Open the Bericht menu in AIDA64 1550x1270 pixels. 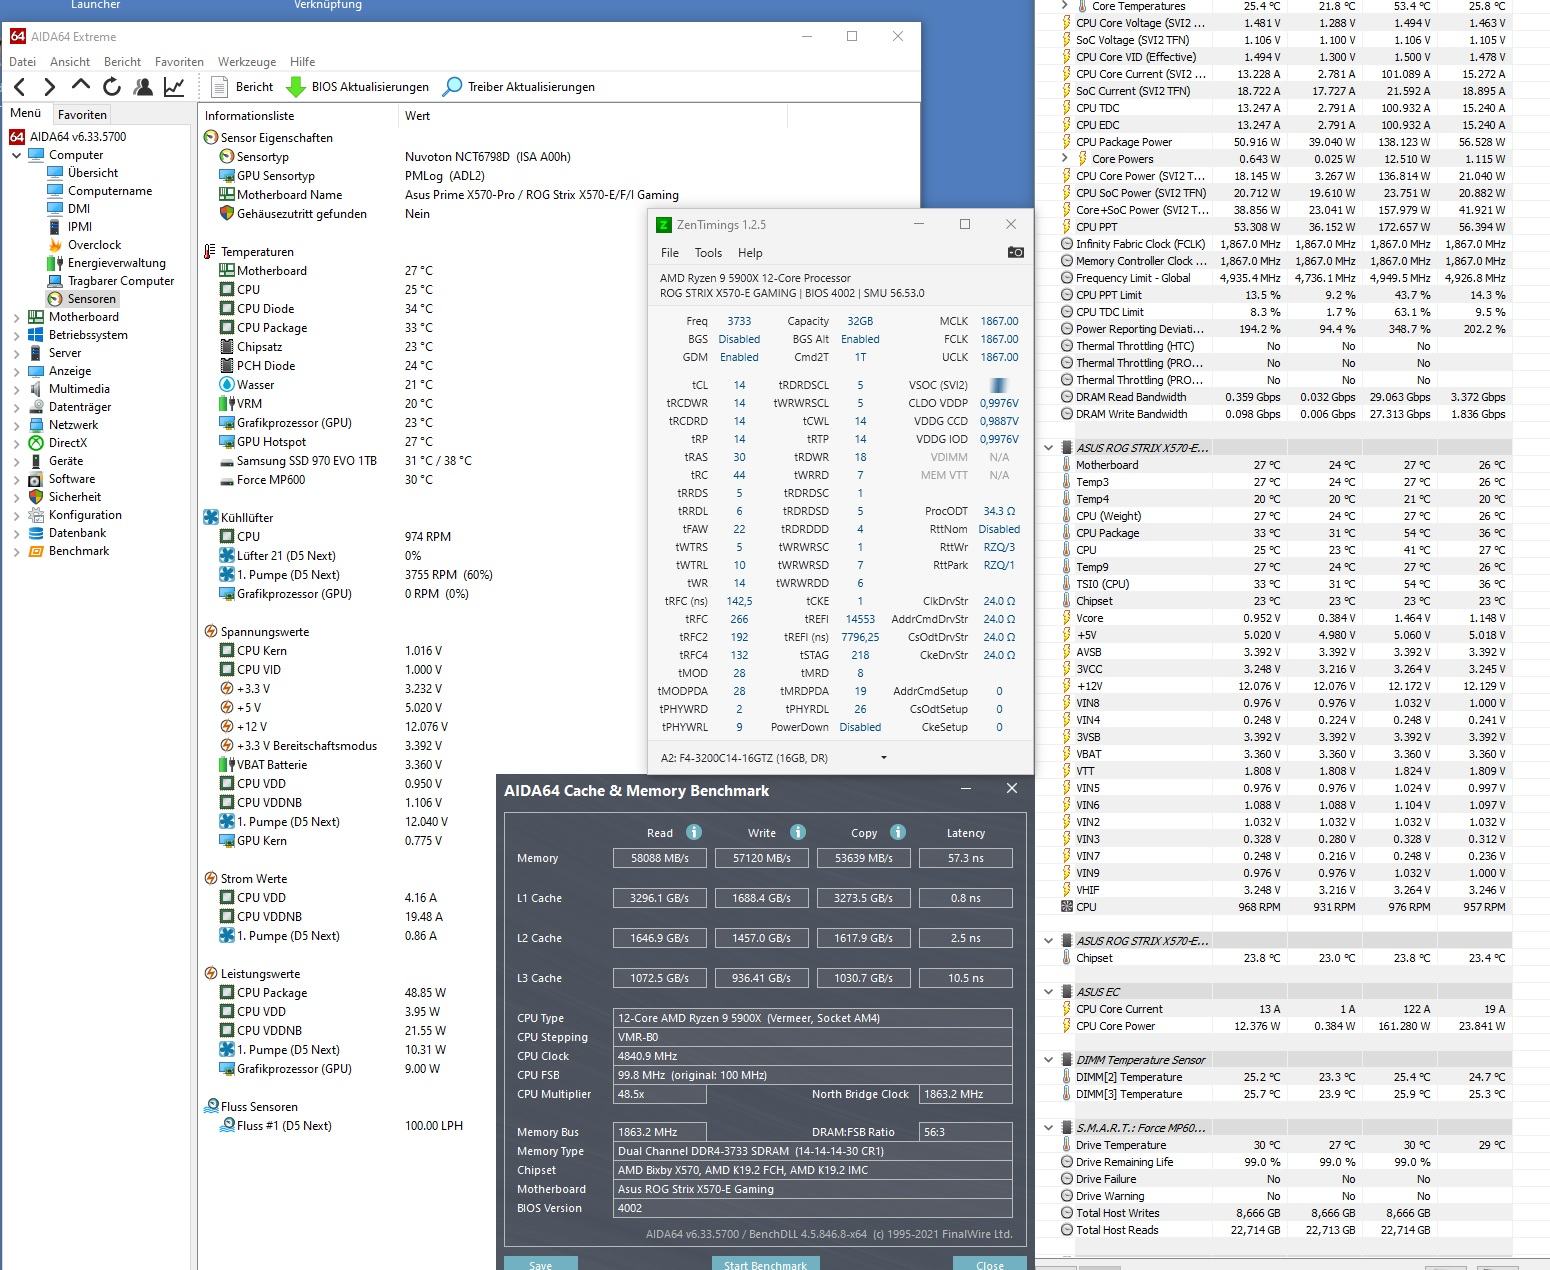122,61
